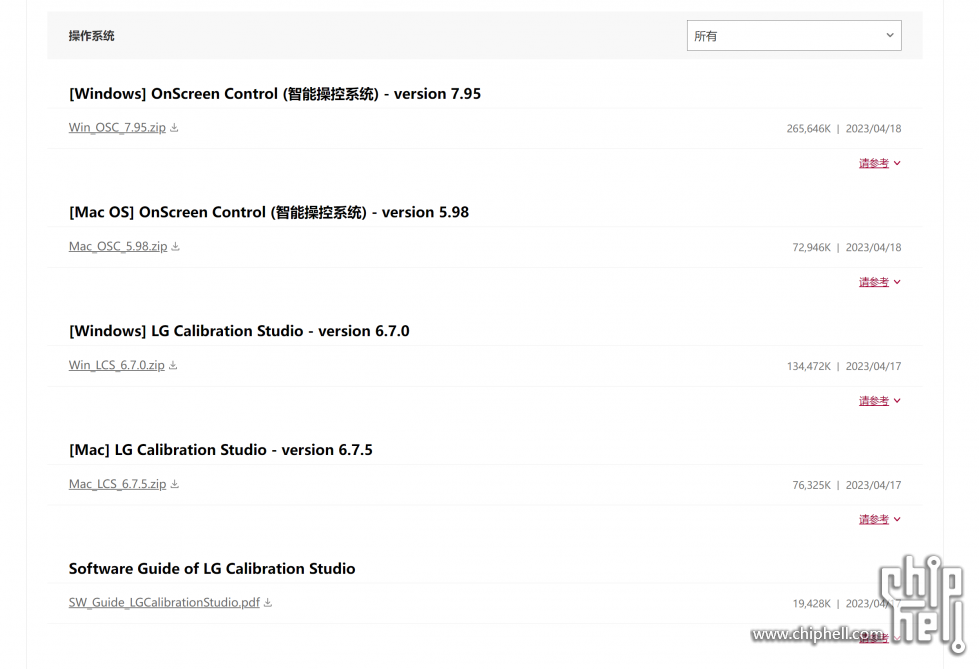Screen dimensions: 979x669
Task: Click download icon beside Win_LCS_6.7.0.zip
Action: point(173,365)
